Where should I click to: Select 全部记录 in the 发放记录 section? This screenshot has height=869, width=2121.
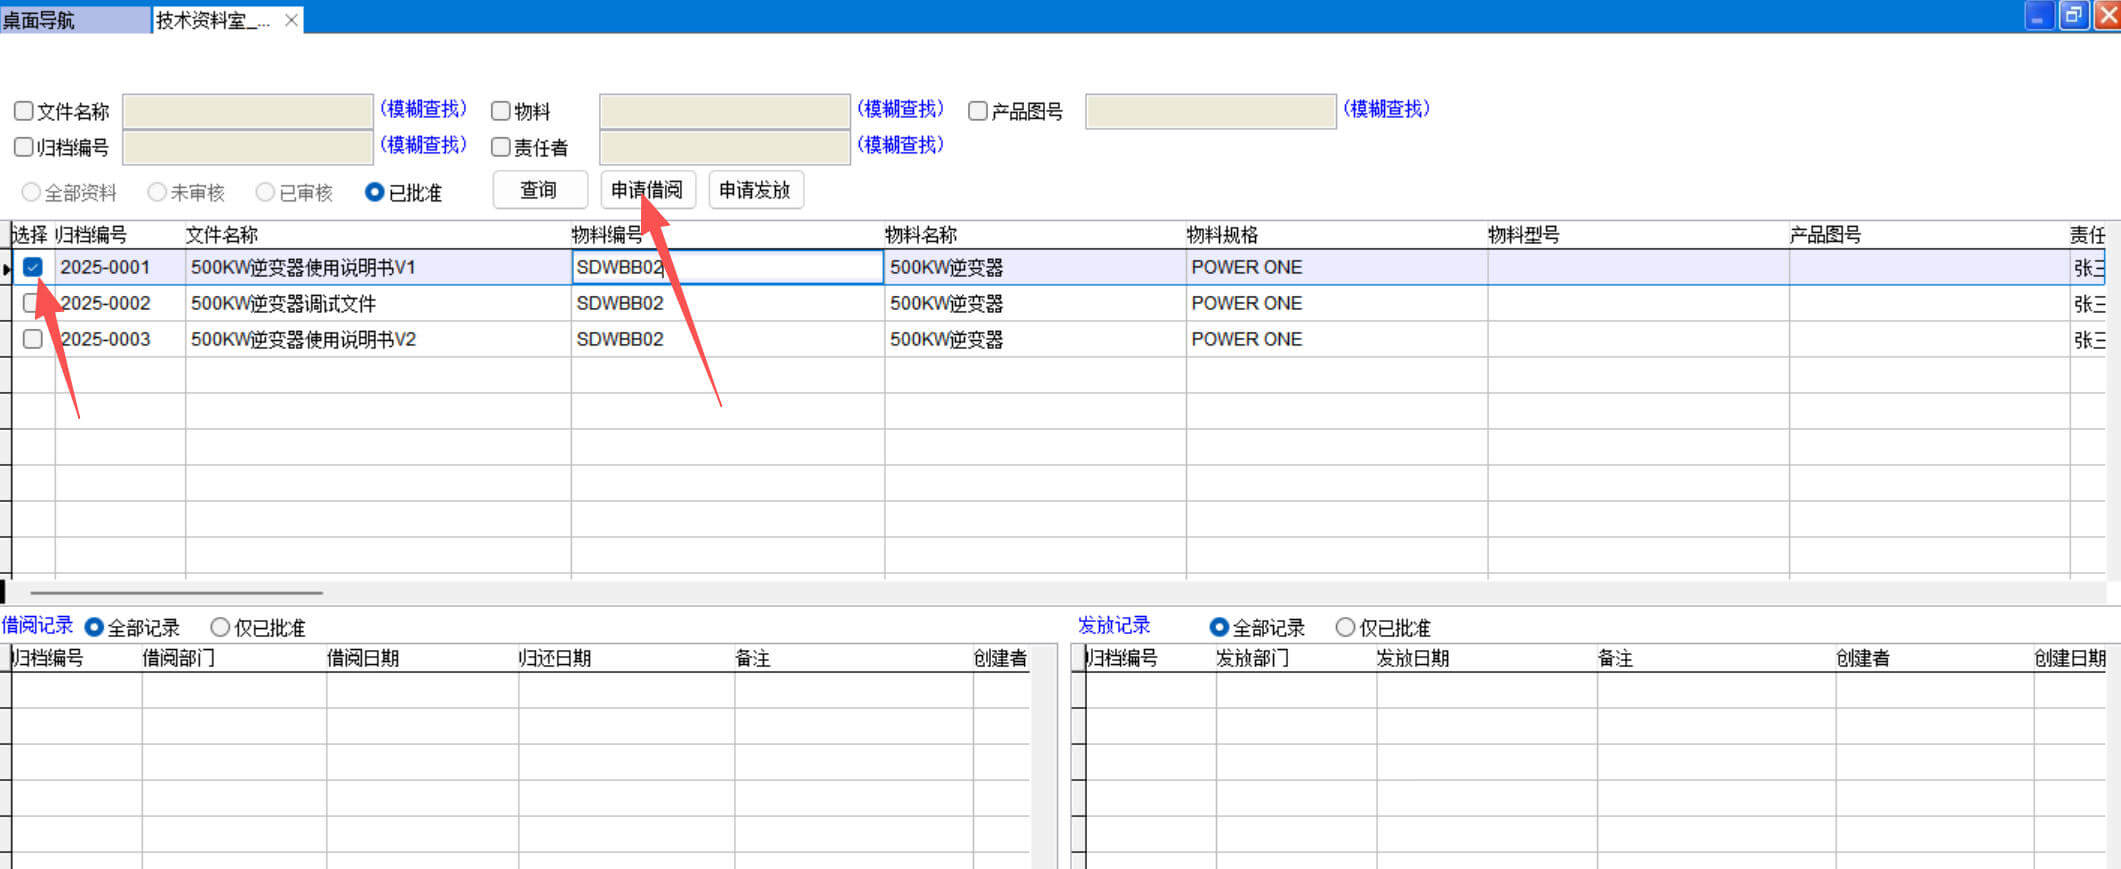click(x=1219, y=627)
